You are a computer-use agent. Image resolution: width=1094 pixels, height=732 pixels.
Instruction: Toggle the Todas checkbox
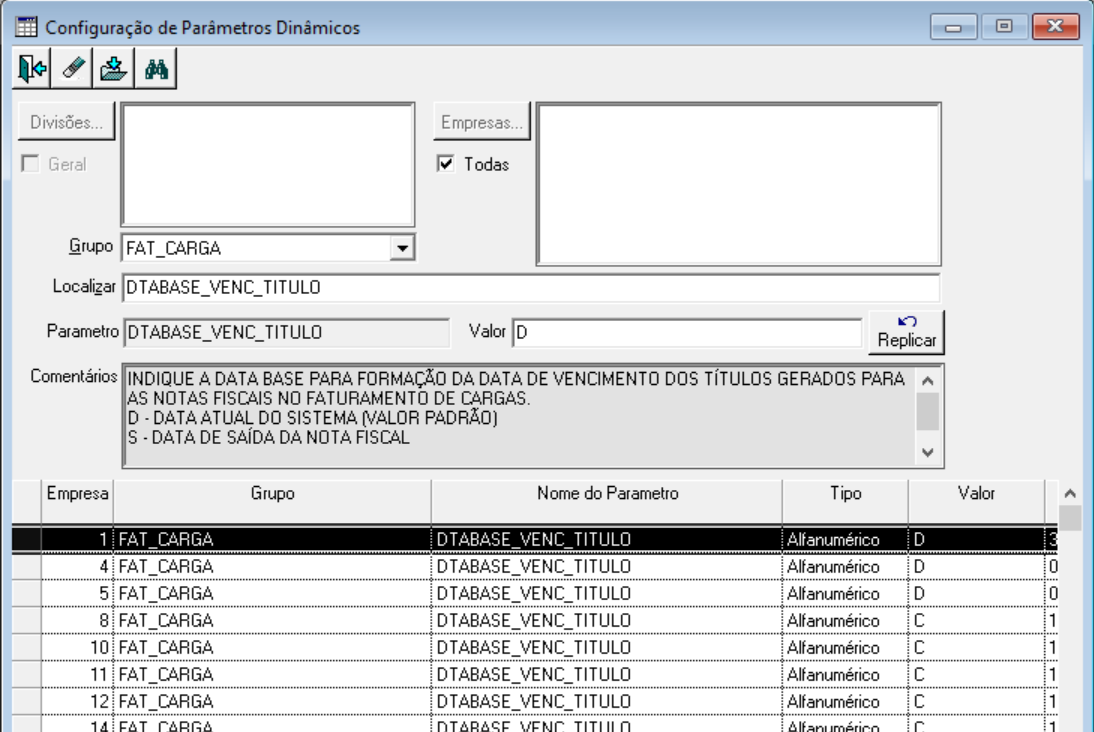coord(446,164)
